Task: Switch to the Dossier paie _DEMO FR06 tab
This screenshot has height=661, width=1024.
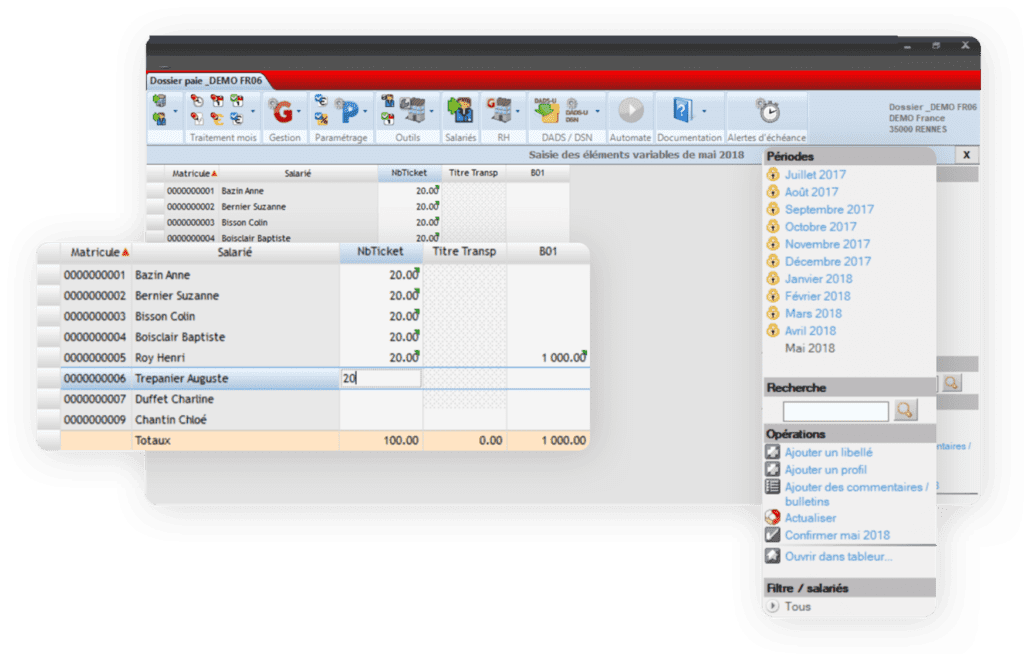Action: point(206,80)
